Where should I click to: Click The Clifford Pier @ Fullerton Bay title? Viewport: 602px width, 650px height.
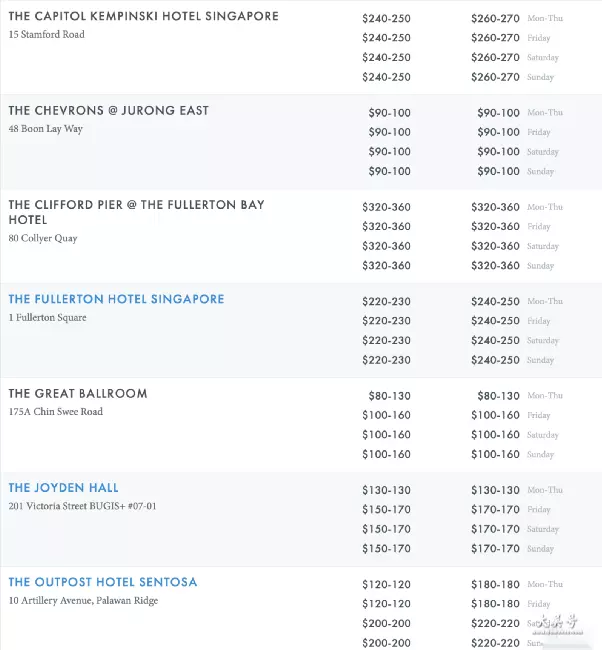[x=136, y=212]
